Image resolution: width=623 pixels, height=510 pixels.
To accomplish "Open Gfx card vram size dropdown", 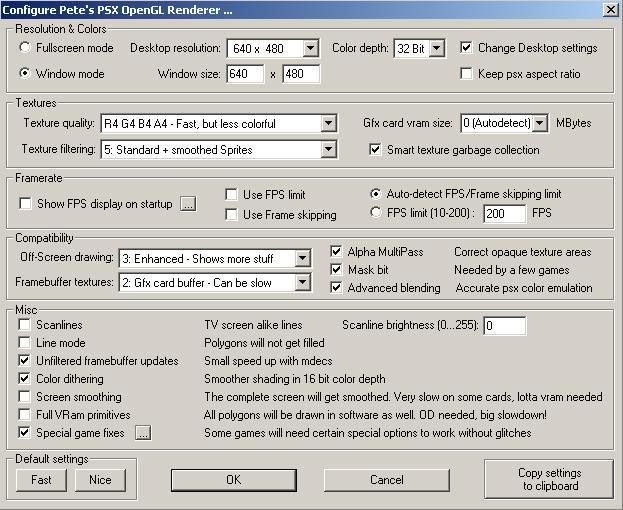I will (x=540, y=123).
